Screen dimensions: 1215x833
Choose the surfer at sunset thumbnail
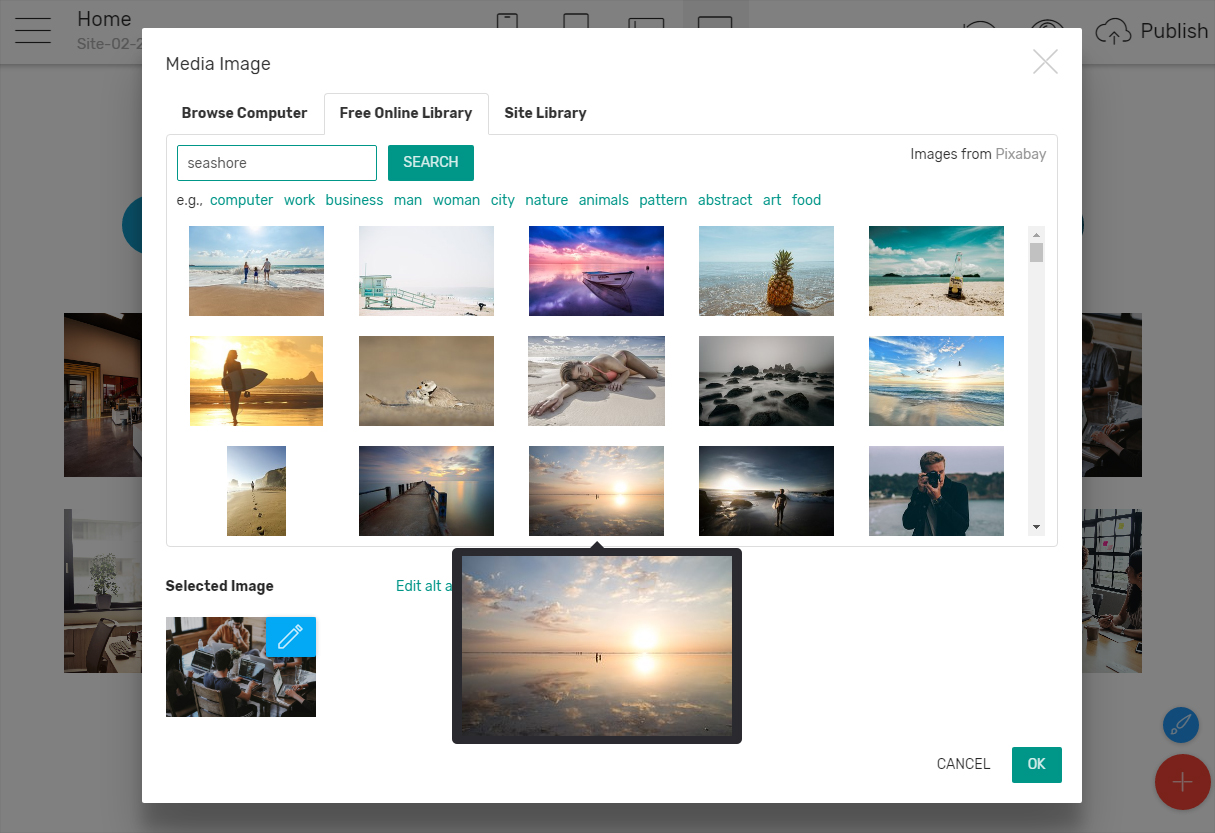[256, 381]
